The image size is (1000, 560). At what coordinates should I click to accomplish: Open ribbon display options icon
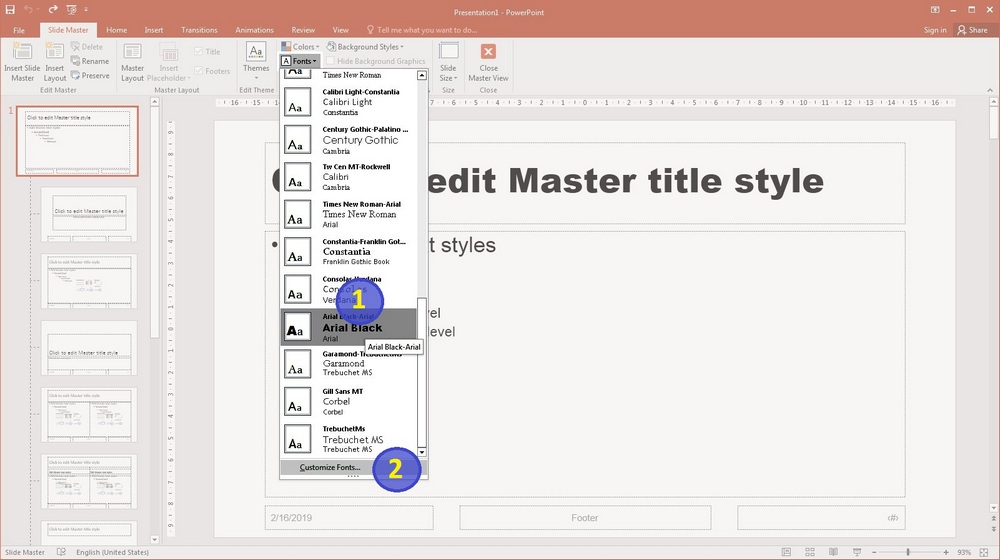click(x=935, y=10)
